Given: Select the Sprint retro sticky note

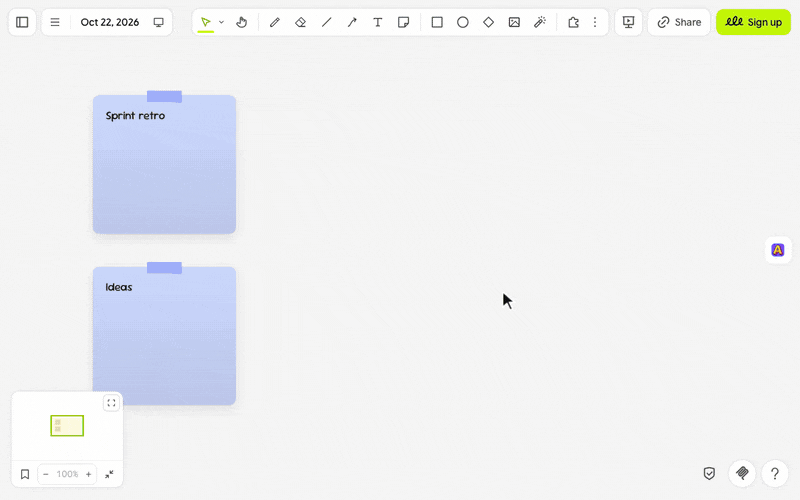Looking at the screenshot, I should coord(164,163).
